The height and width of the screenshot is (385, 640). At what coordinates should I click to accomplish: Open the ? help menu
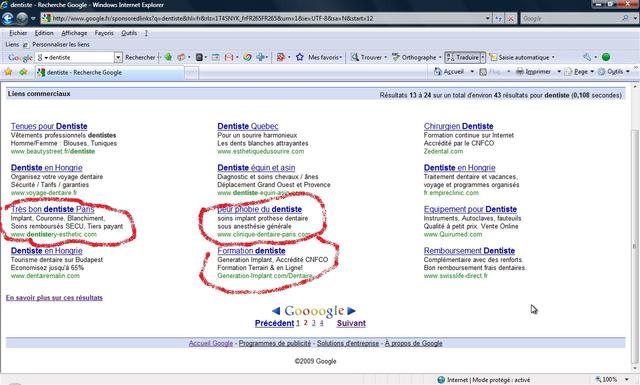tap(146, 33)
